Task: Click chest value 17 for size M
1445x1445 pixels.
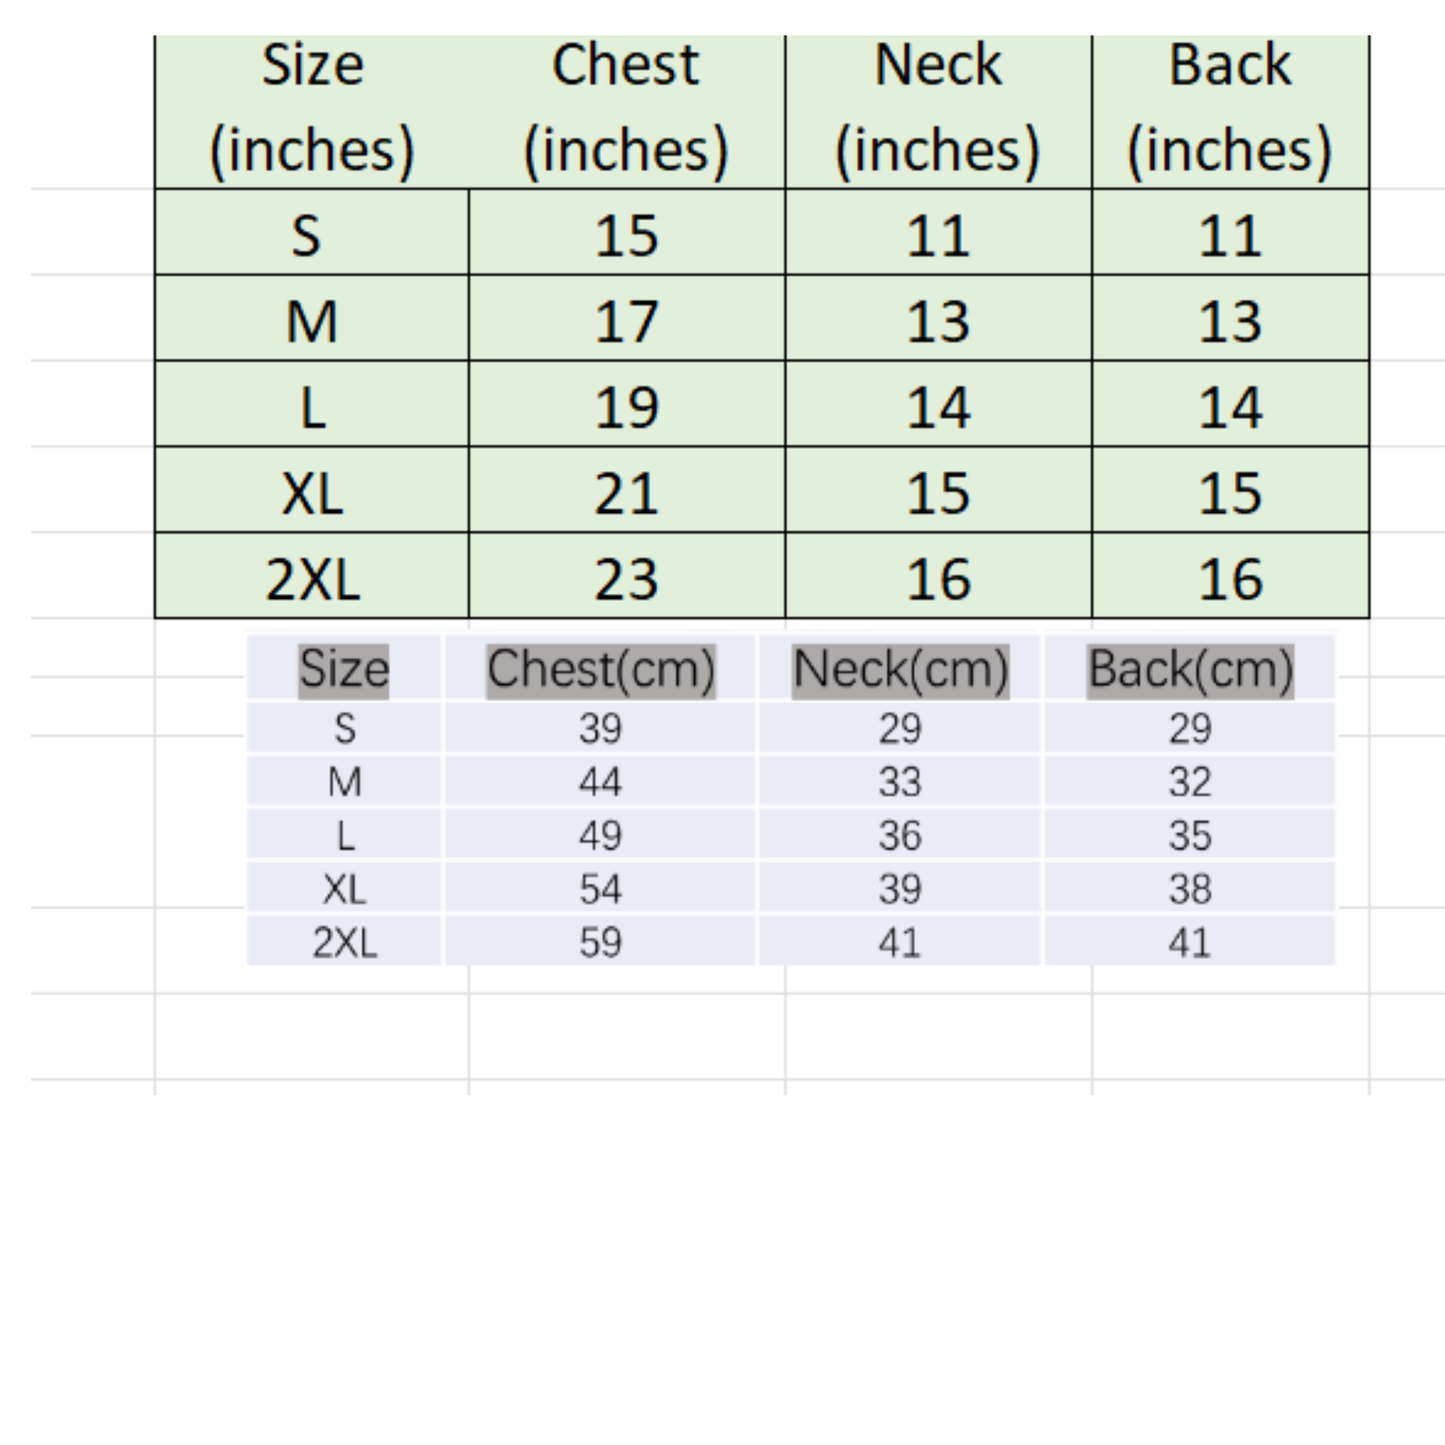Action: [626, 321]
